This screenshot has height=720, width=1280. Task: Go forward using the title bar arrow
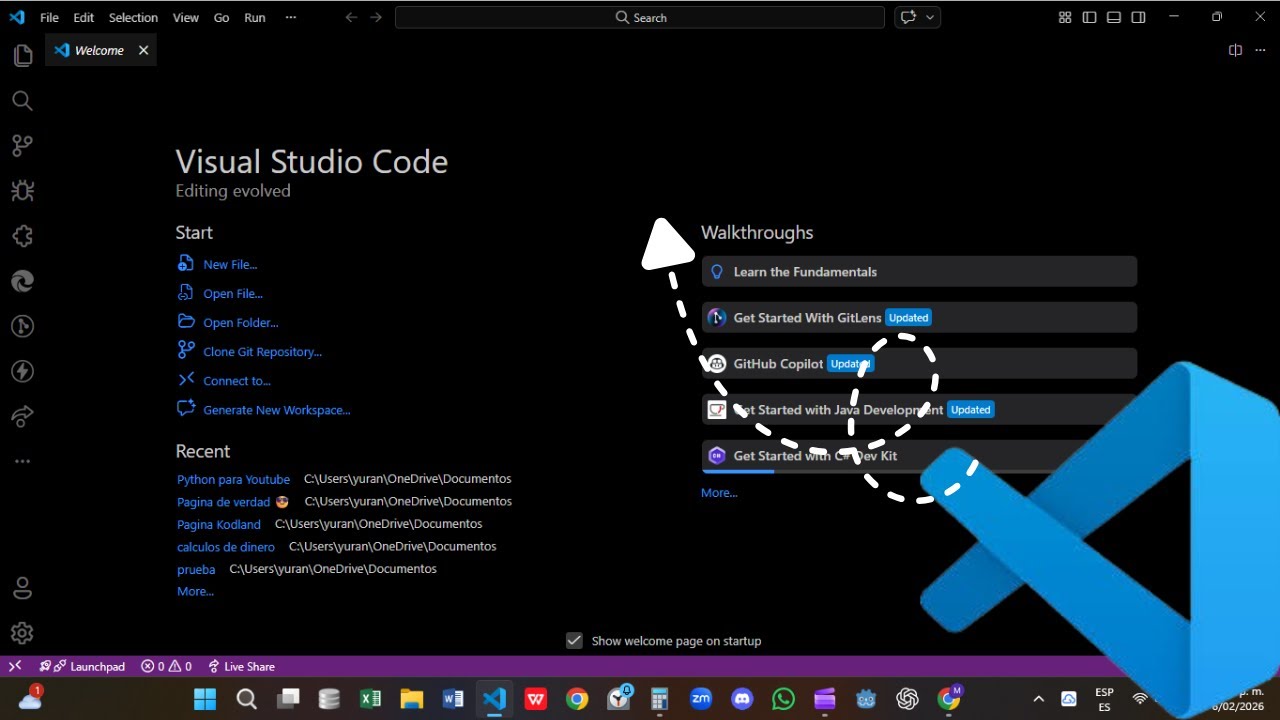pos(376,17)
